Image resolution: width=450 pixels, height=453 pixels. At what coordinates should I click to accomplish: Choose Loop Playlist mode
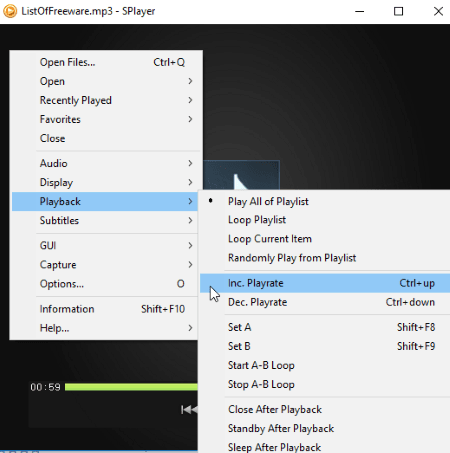click(x=325, y=220)
